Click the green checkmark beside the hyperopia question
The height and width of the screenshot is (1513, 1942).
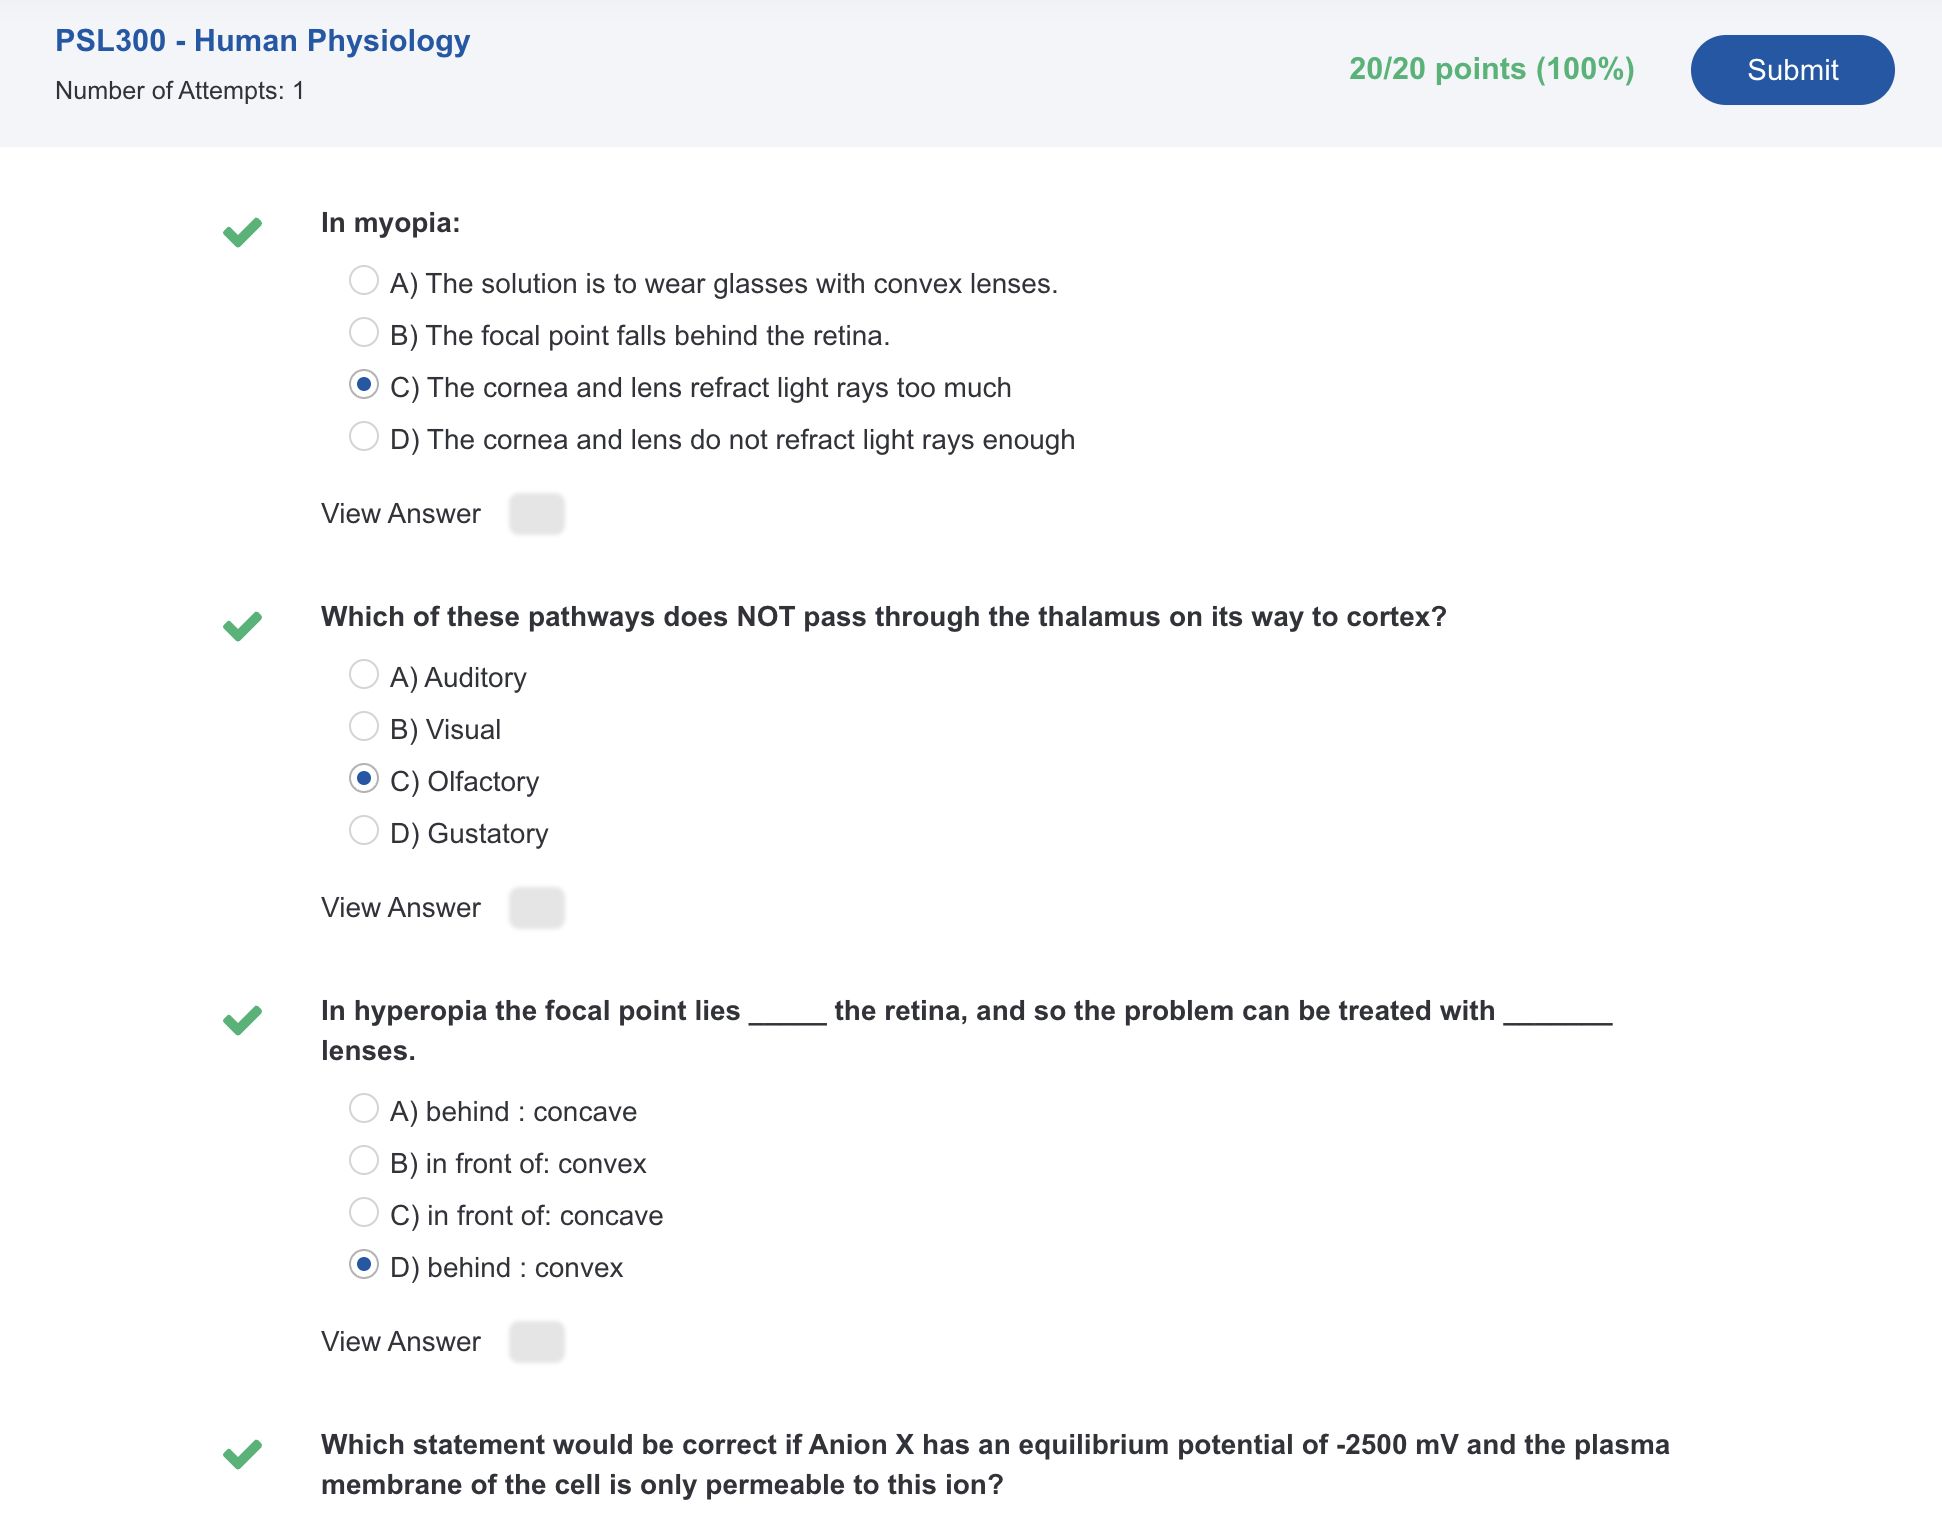(242, 1020)
